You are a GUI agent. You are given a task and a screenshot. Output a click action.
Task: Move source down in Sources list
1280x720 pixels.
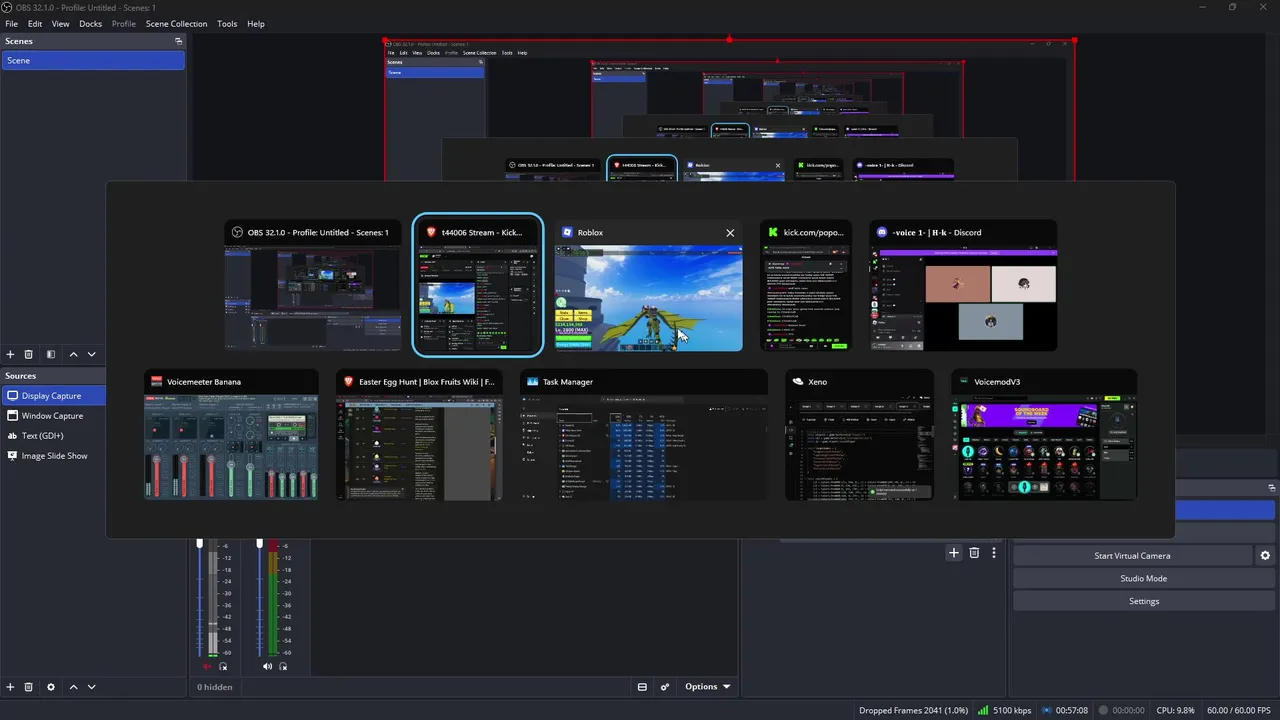click(91, 687)
